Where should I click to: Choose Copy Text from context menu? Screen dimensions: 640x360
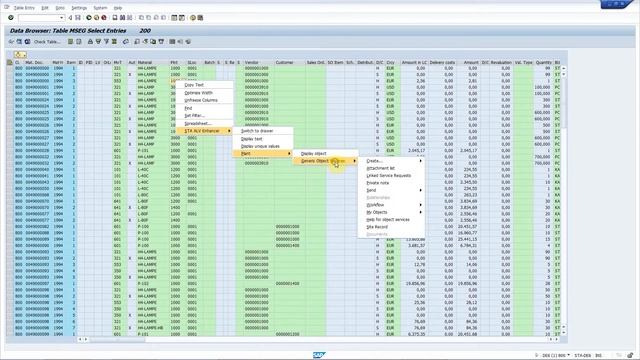click(204, 85)
